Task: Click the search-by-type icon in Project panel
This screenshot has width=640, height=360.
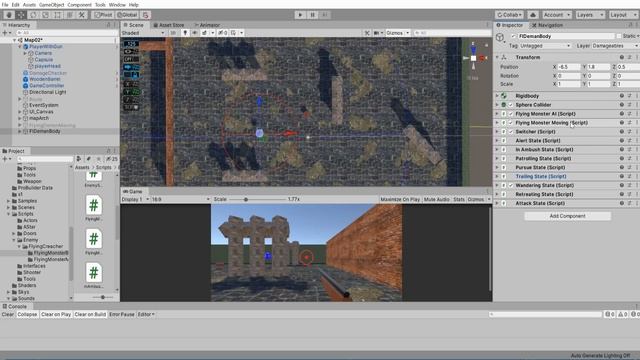Action: (x=79, y=159)
